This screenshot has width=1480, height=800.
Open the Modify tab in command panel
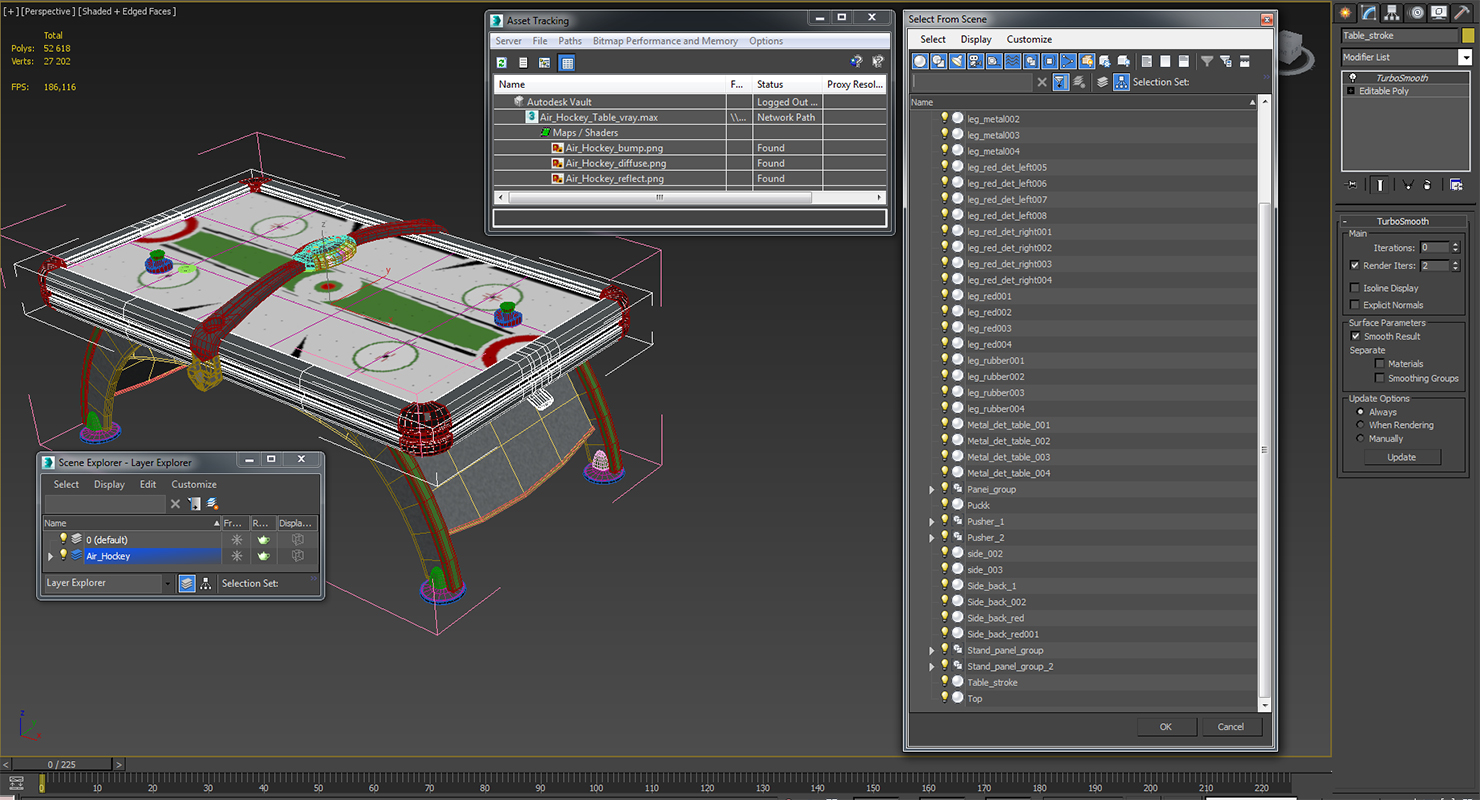(x=1369, y=12)
